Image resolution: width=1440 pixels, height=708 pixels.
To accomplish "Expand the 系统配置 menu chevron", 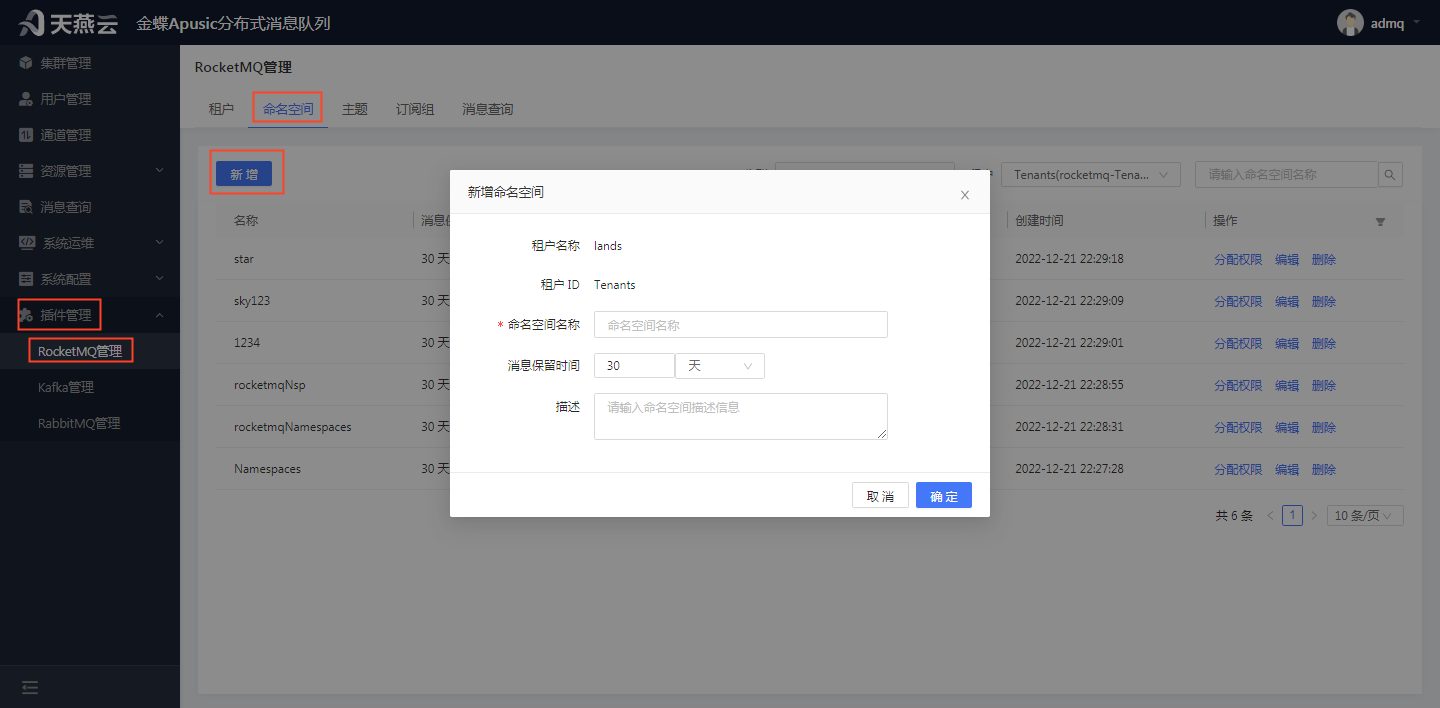I will point(159,279).
